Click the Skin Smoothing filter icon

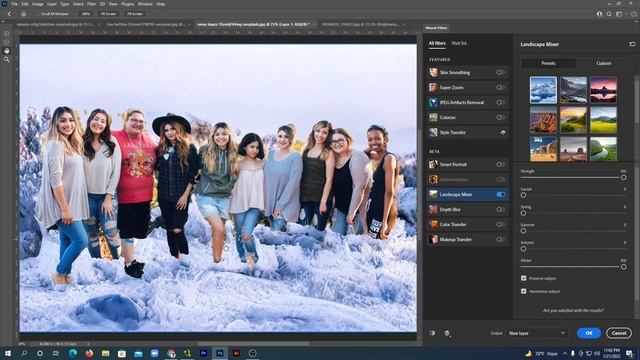pos(433,72)
